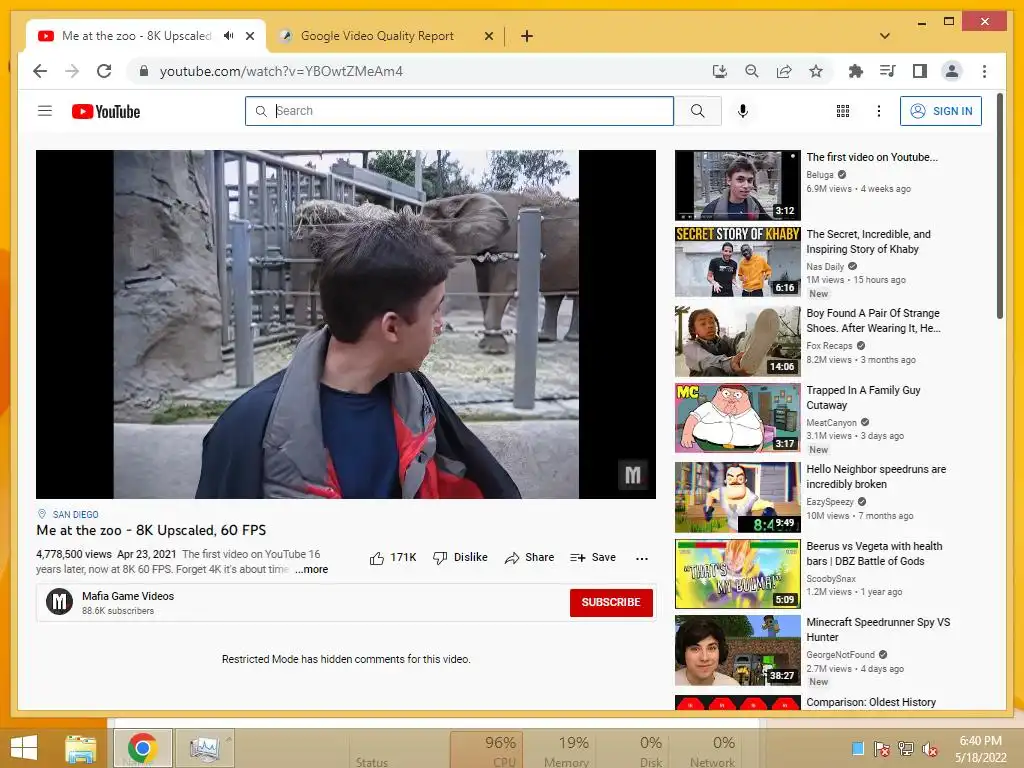Click the Nas Daily channel name

coord(825,266)
